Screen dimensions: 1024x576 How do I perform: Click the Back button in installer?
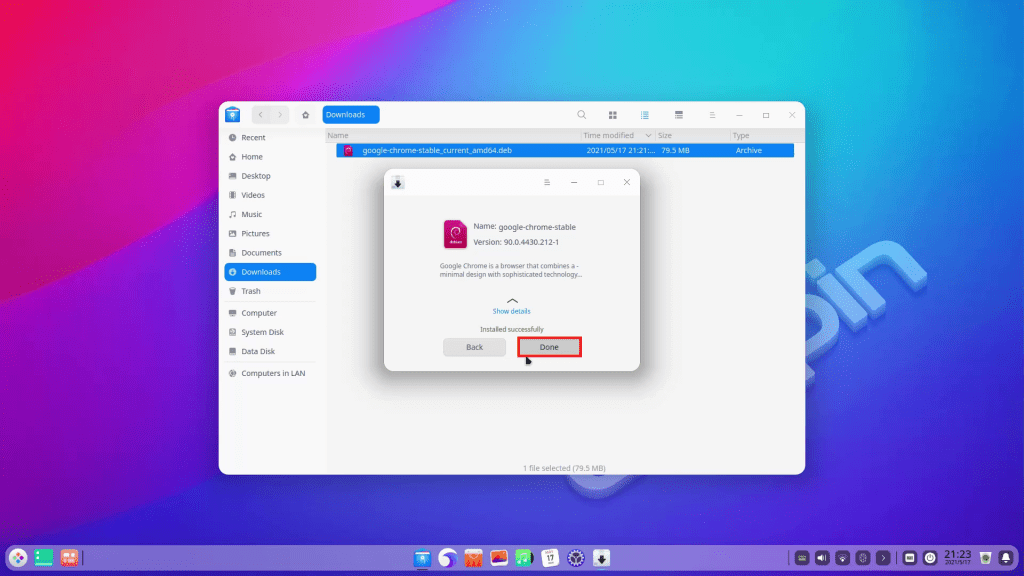point(474,347)
